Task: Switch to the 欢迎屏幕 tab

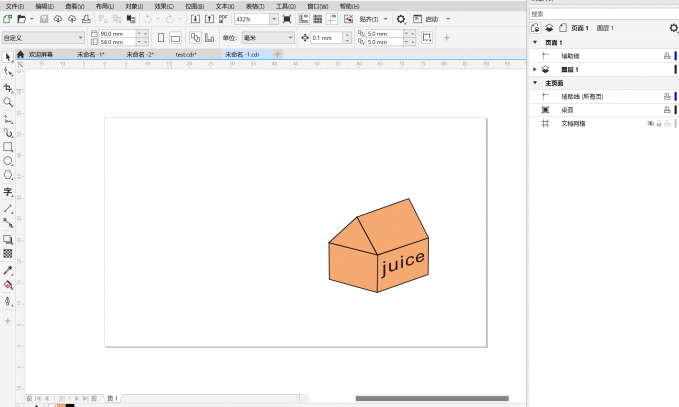Action: [x=41, y=55]
